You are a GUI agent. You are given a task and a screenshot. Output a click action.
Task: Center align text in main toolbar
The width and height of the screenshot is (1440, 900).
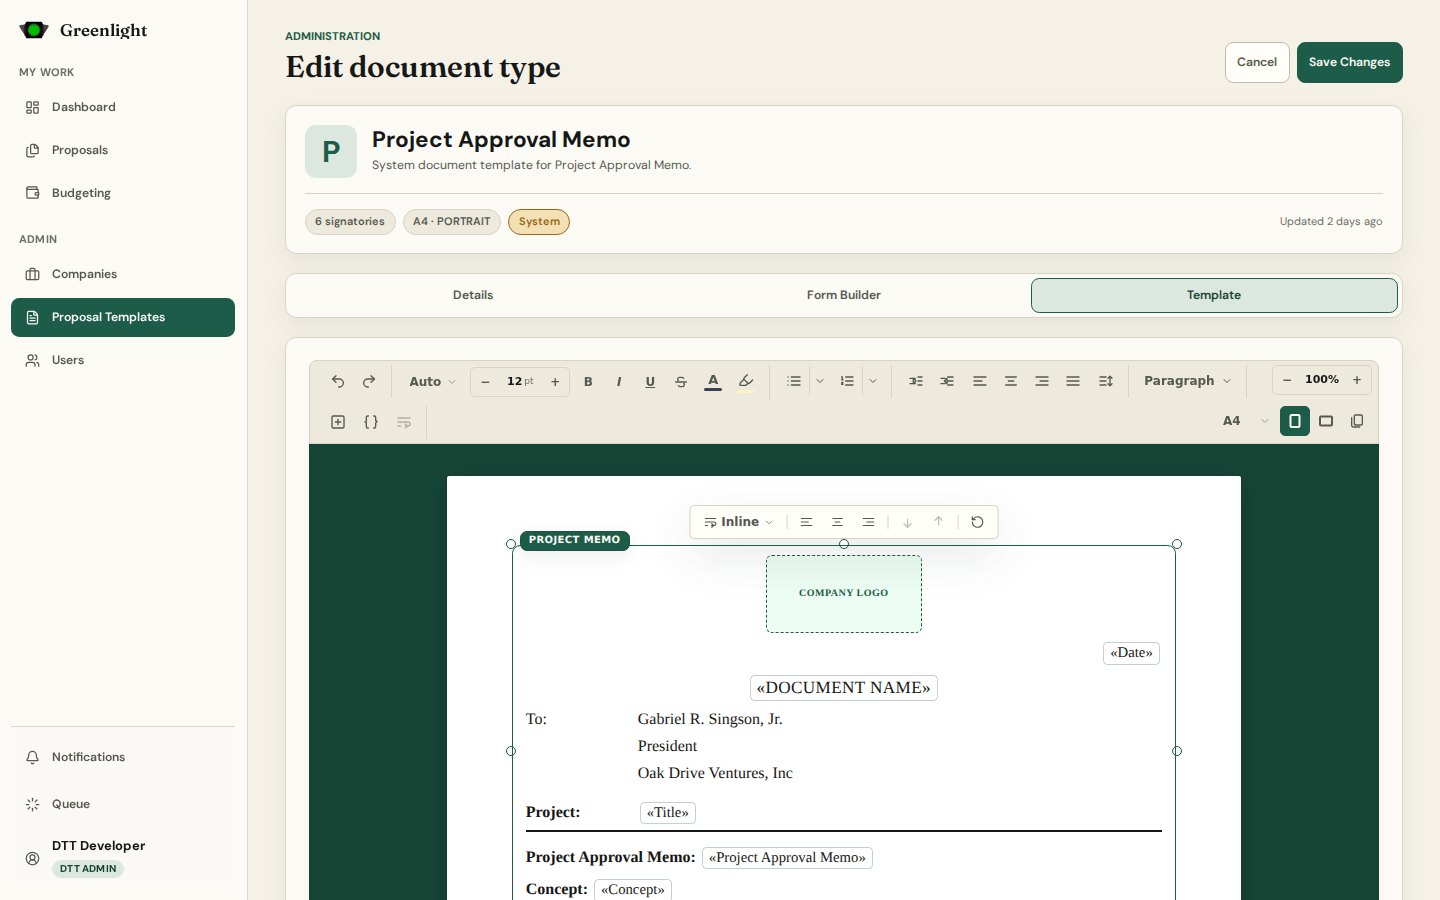click(1011, 381)
